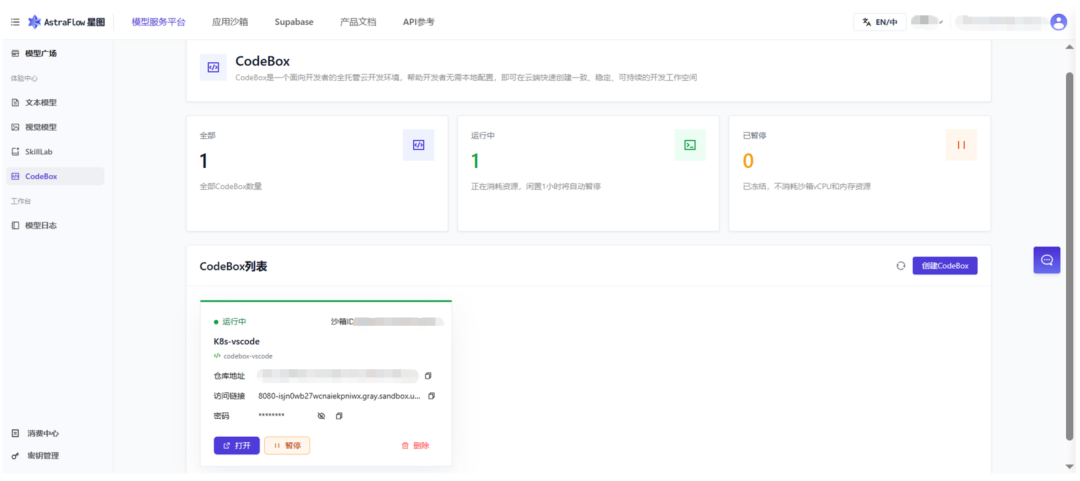1080x481 pixels.
Task: Click the 创建CodeBox button
Action: pos(945,266)
